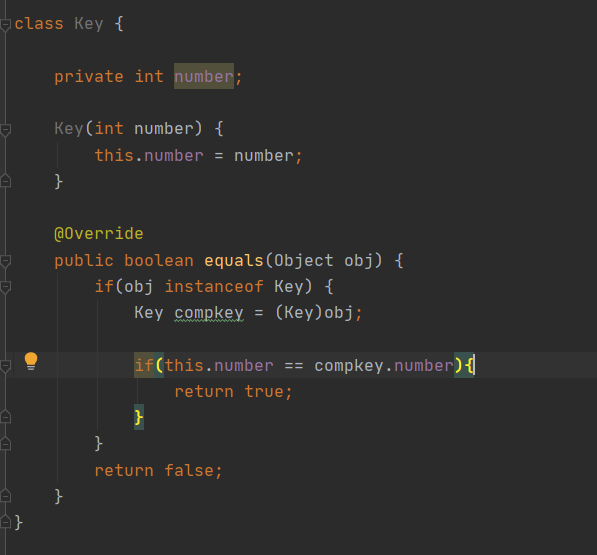Click the highlighted yellow closing brace
This screenshot has height=555, width=597.
coord(139,417)
